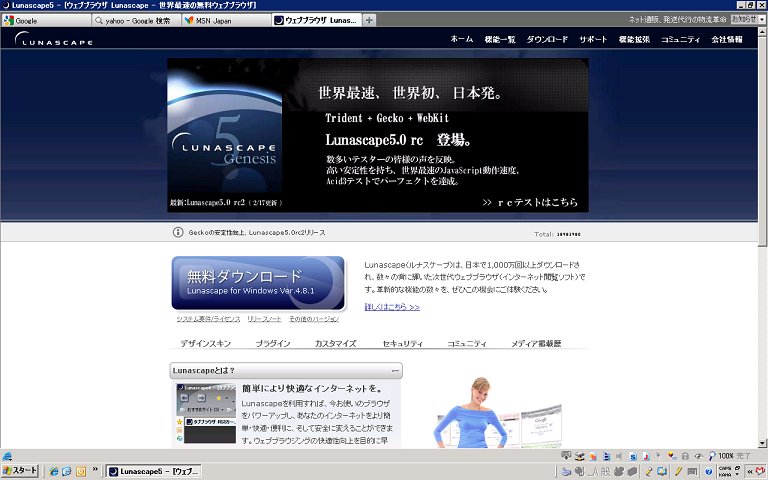Click the スタート button
The width and height of the screenshot is (768, 480).
click(x=20, y=471)
